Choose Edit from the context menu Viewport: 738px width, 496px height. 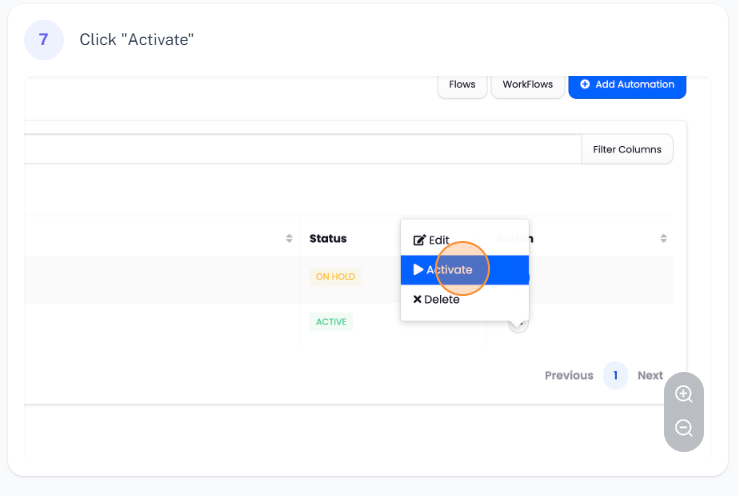point(439,240)
